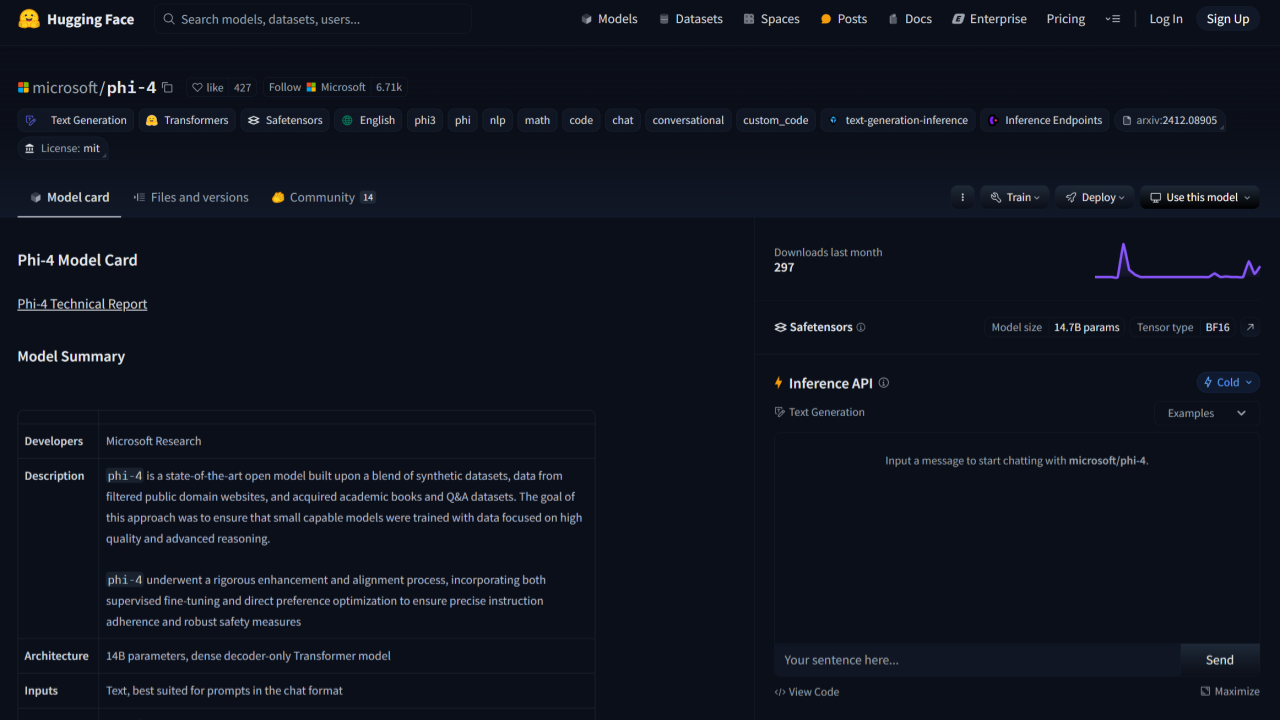The width and height of the screenshot is (1280, 720).
Task: Click the Hugging Face logo icon
Action: (29, 19)
